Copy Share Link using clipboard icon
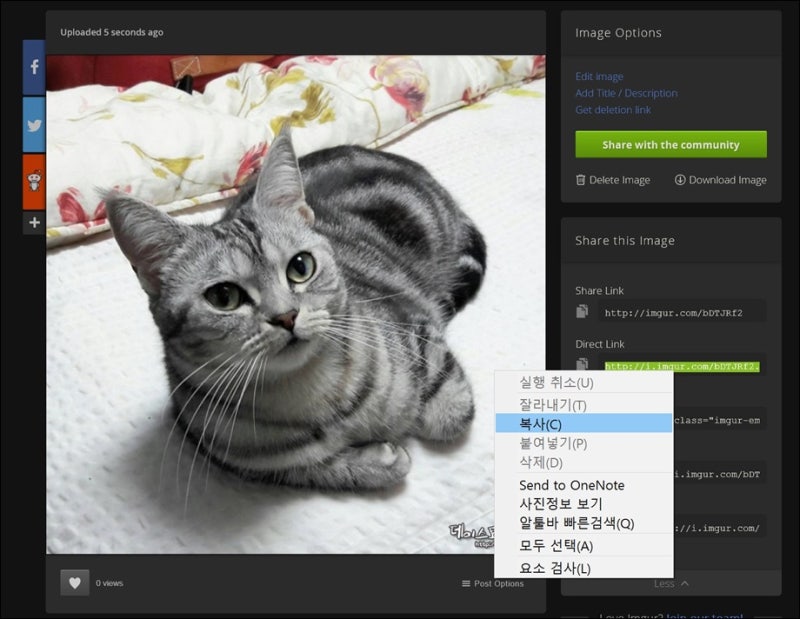The image size is (800, 619). pyautogui.click(x=582, y=311)
